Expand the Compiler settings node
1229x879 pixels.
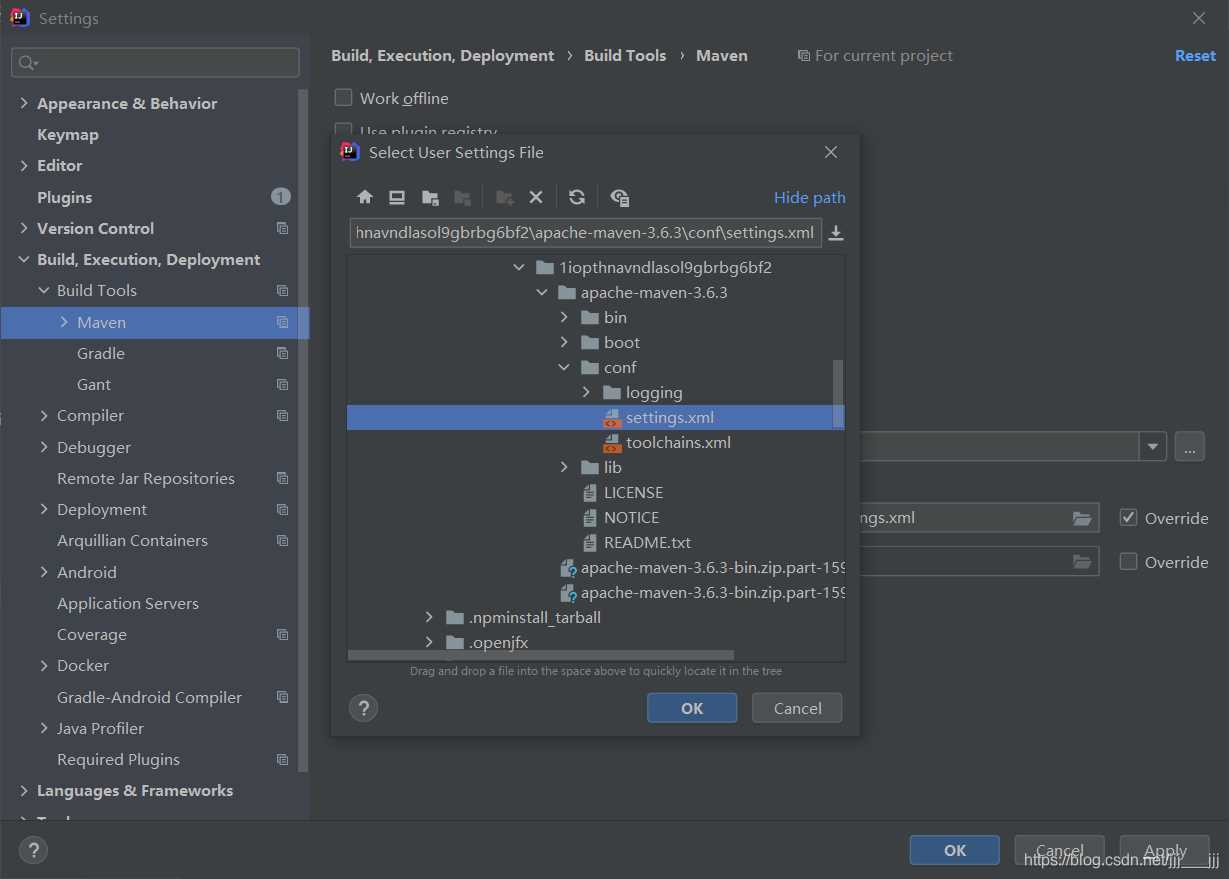[x=44, y=415]
